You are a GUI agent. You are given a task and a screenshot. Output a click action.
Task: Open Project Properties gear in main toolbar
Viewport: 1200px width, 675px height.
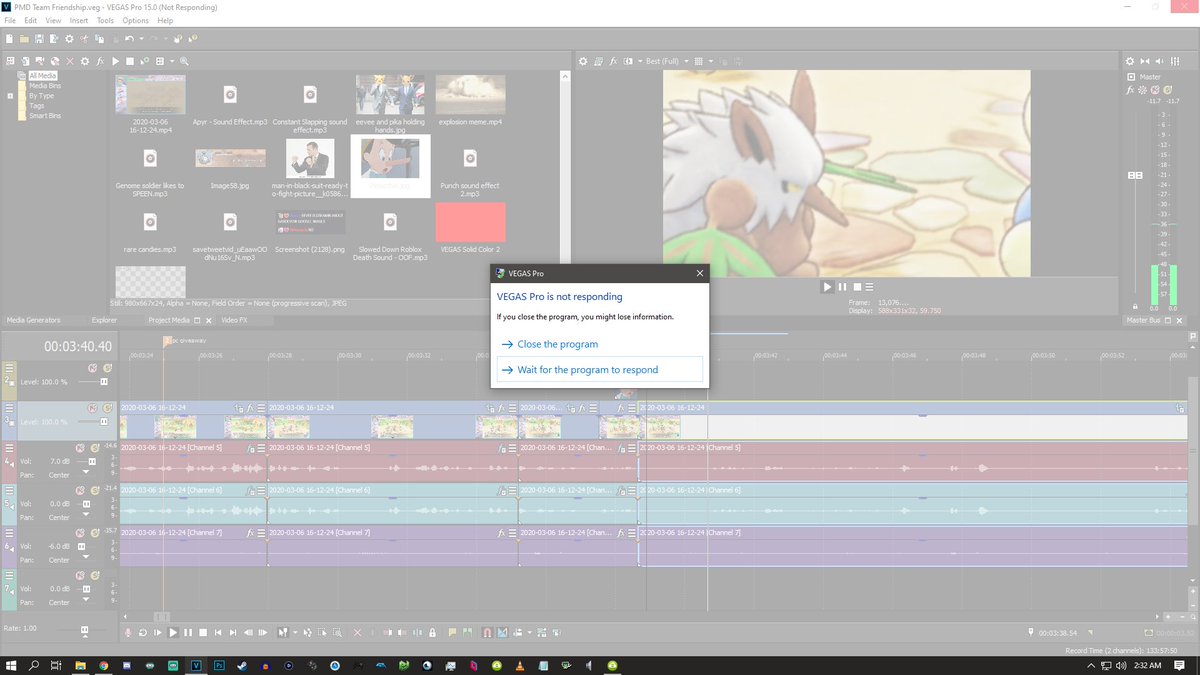pos(69,38)
